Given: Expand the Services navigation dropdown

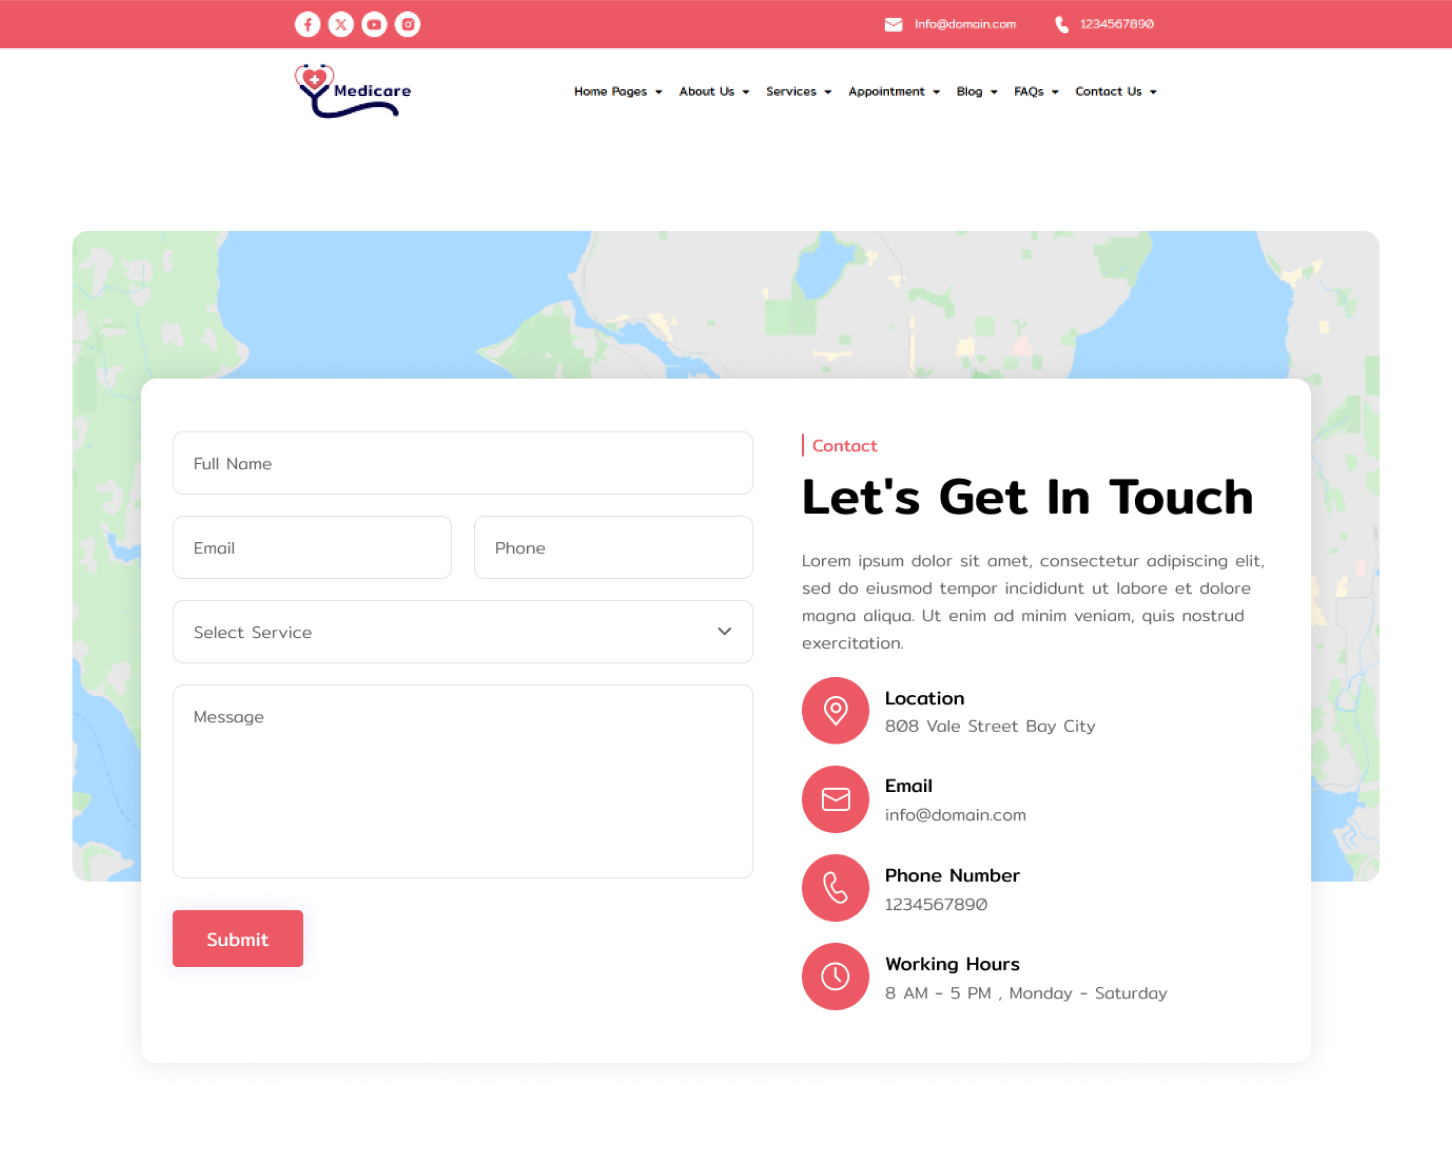Looking at the screenshot, I should click(x=798, y=92).
